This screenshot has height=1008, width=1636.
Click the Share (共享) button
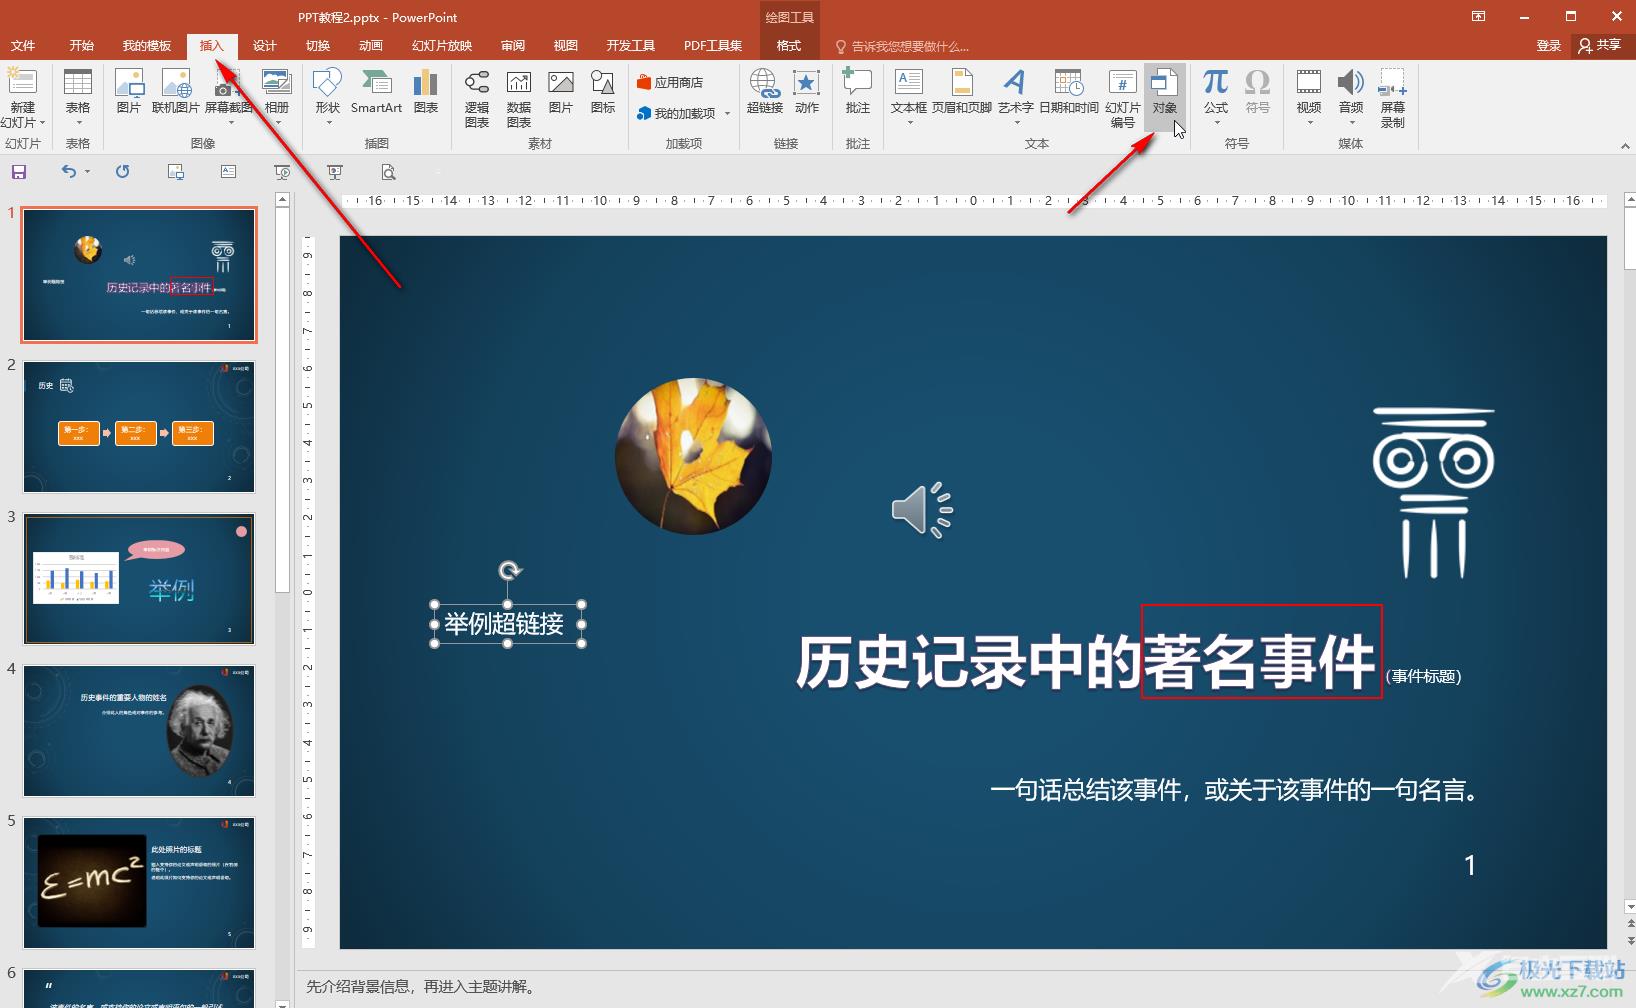(x=1600, y=45)
